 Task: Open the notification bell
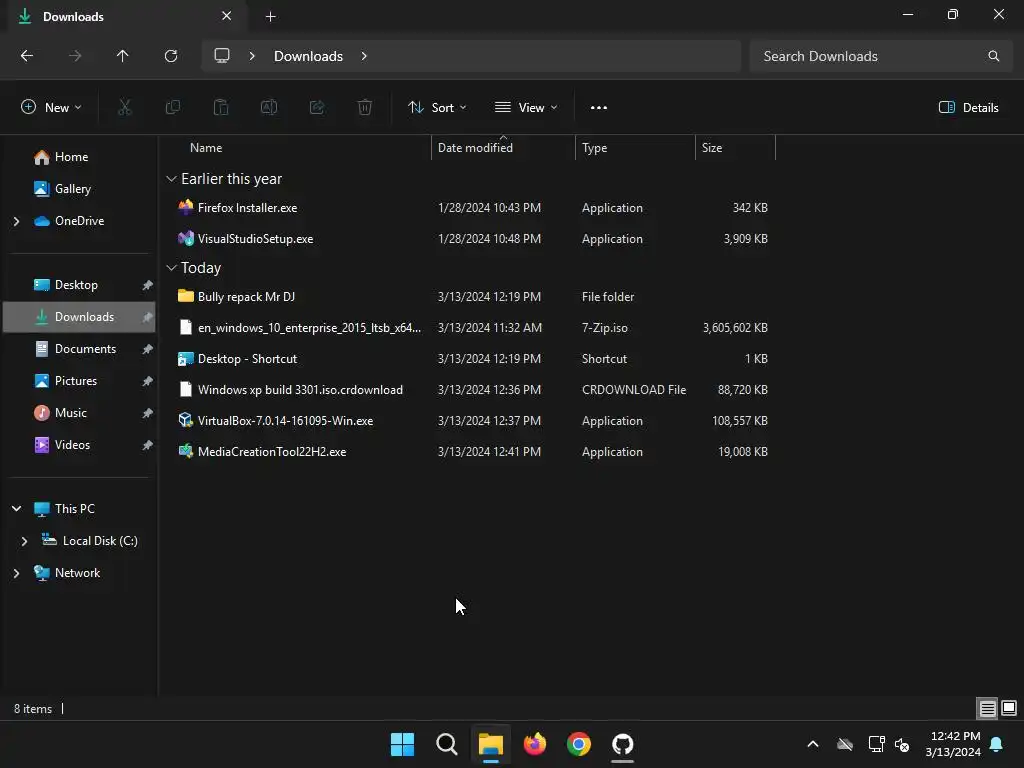tap(997, 744)
